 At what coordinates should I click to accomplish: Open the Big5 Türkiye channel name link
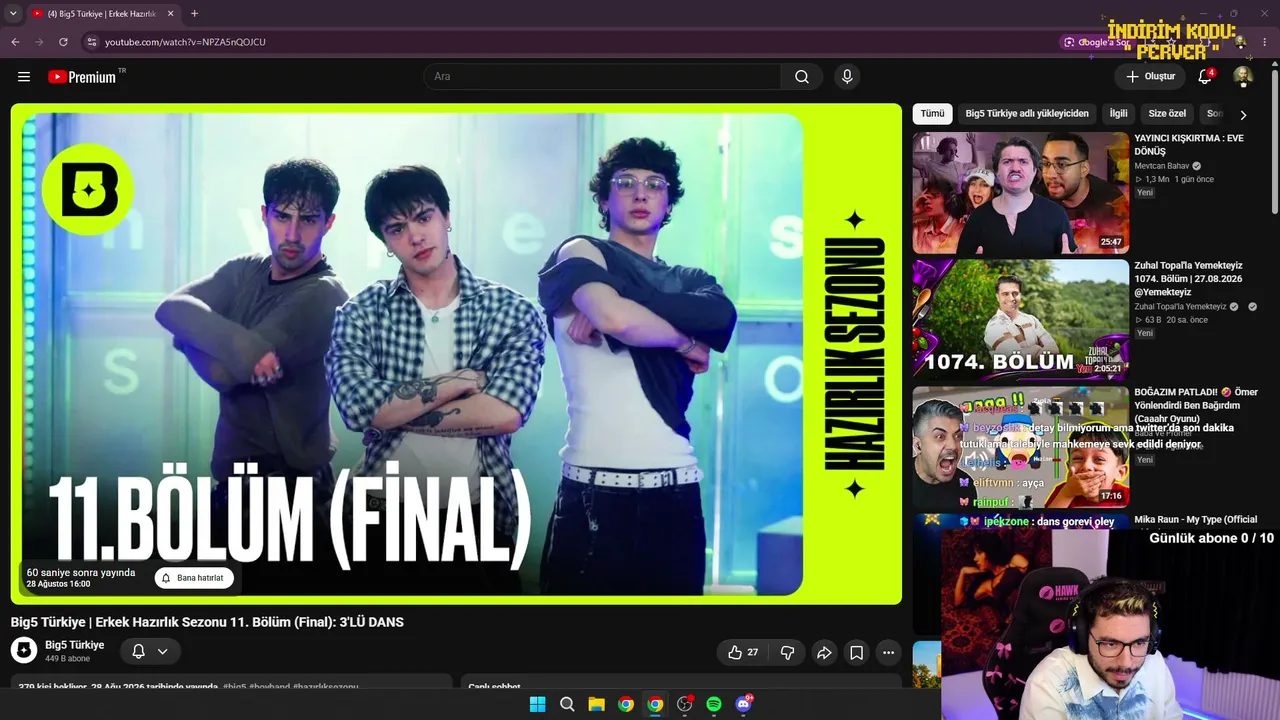75,645
